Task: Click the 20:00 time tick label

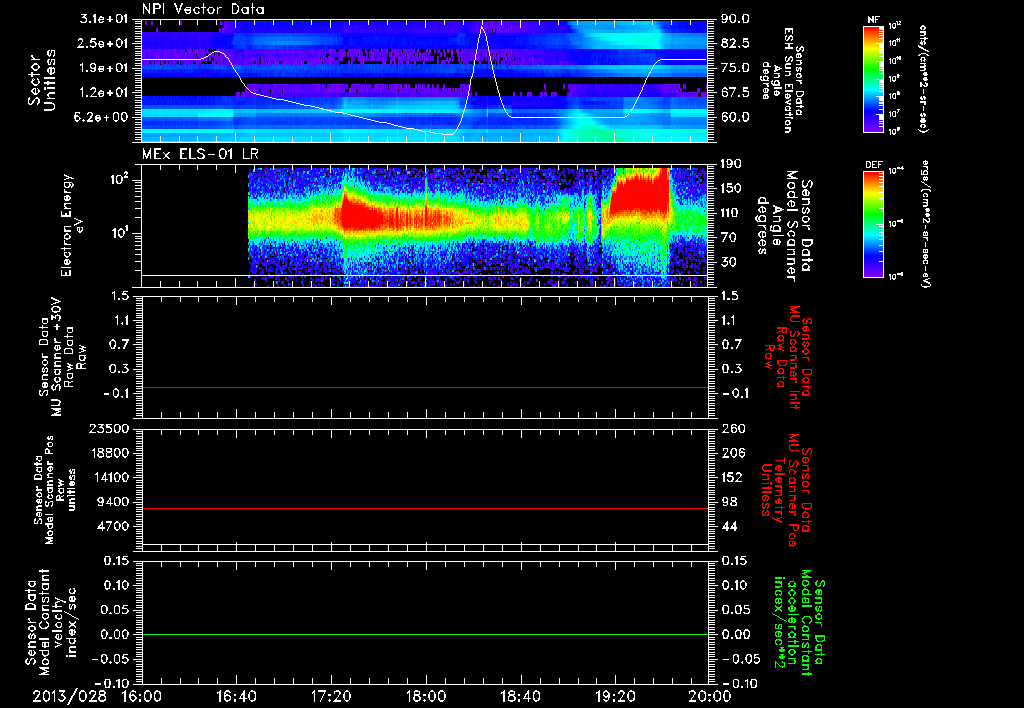Action: (709, 696)
